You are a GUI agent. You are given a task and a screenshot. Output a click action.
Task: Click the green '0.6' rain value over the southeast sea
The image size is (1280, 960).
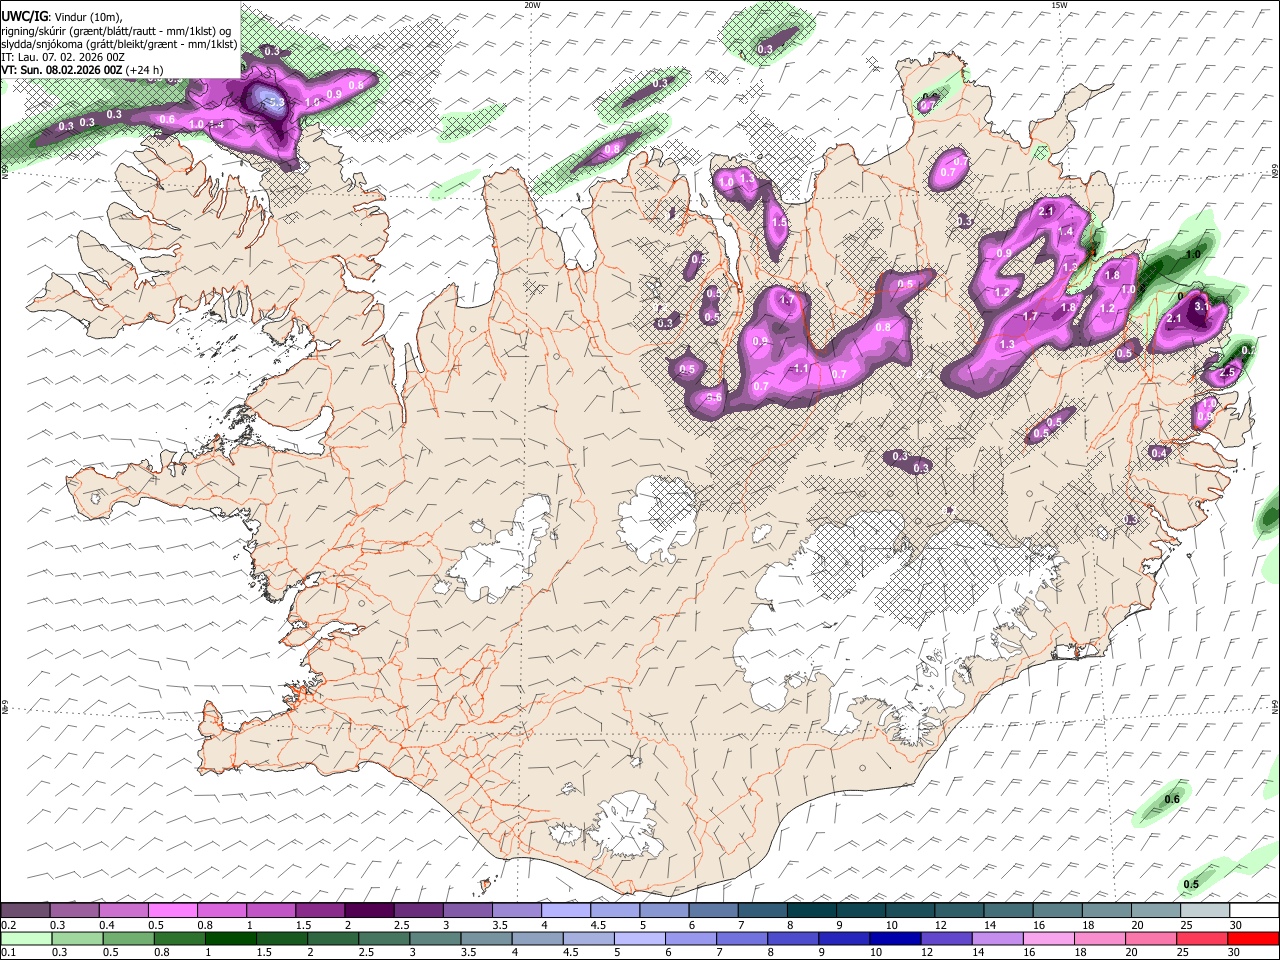[x=1172, y=799]
